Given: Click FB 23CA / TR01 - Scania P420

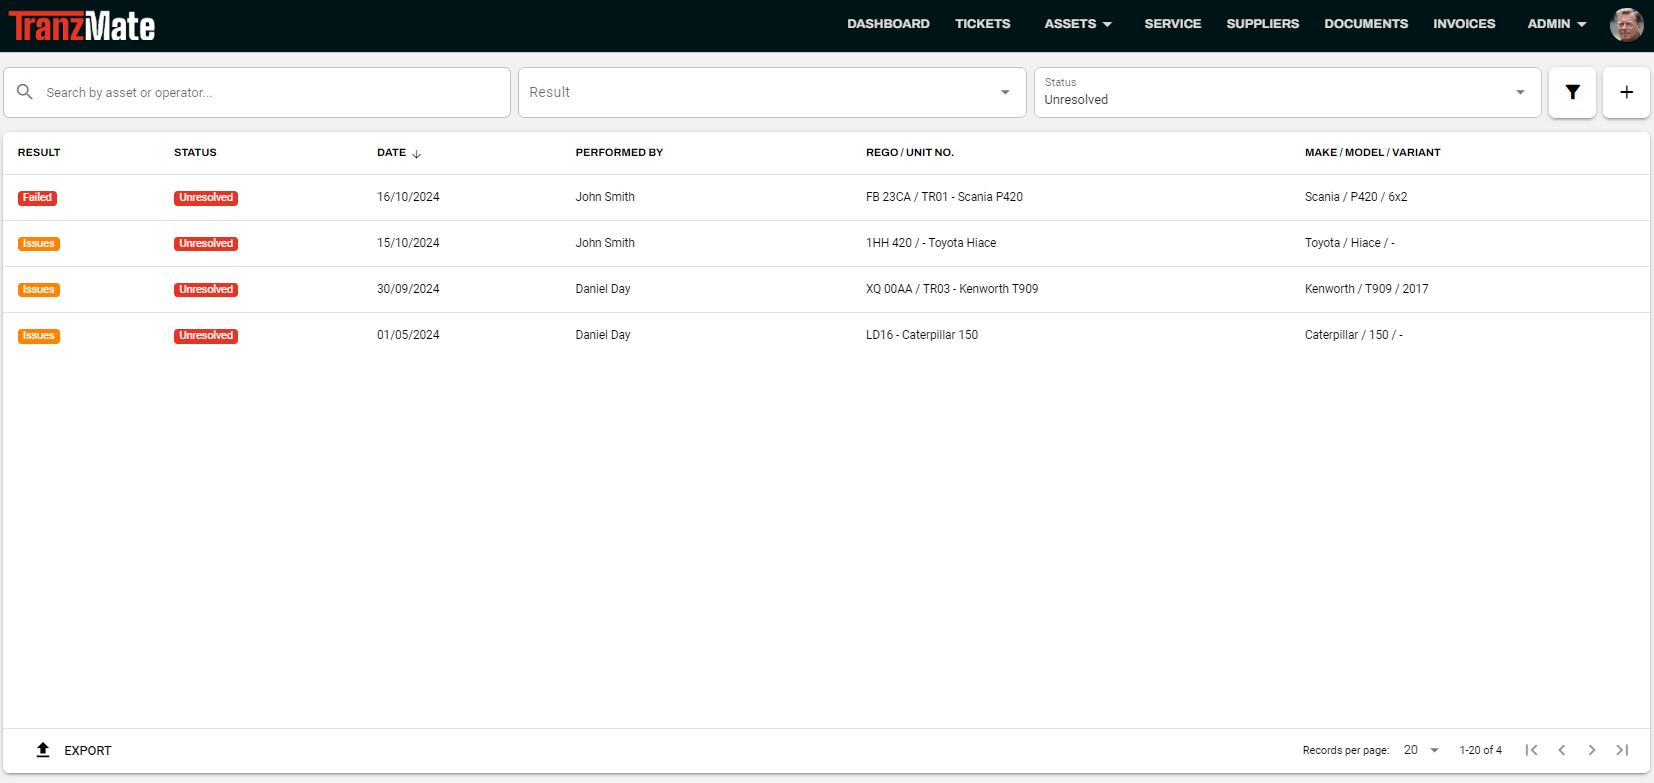Looking at the screenshot, I should tap(944, 197).
